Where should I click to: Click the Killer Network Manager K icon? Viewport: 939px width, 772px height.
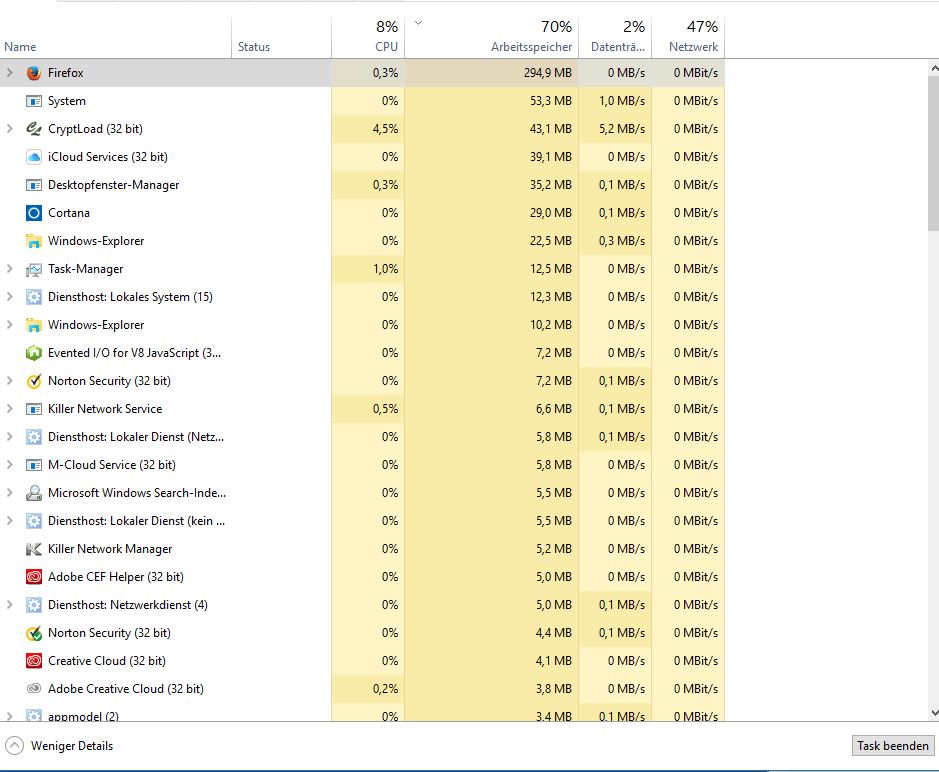pos(34,549)
